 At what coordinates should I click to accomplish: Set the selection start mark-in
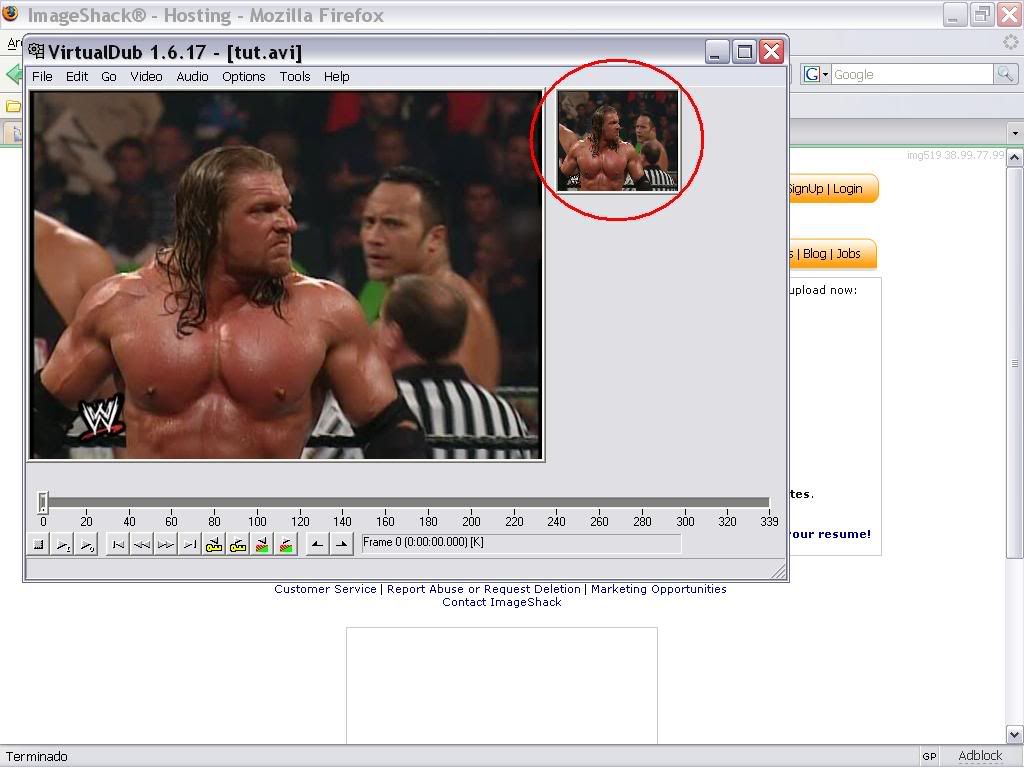tap(317, 544)
